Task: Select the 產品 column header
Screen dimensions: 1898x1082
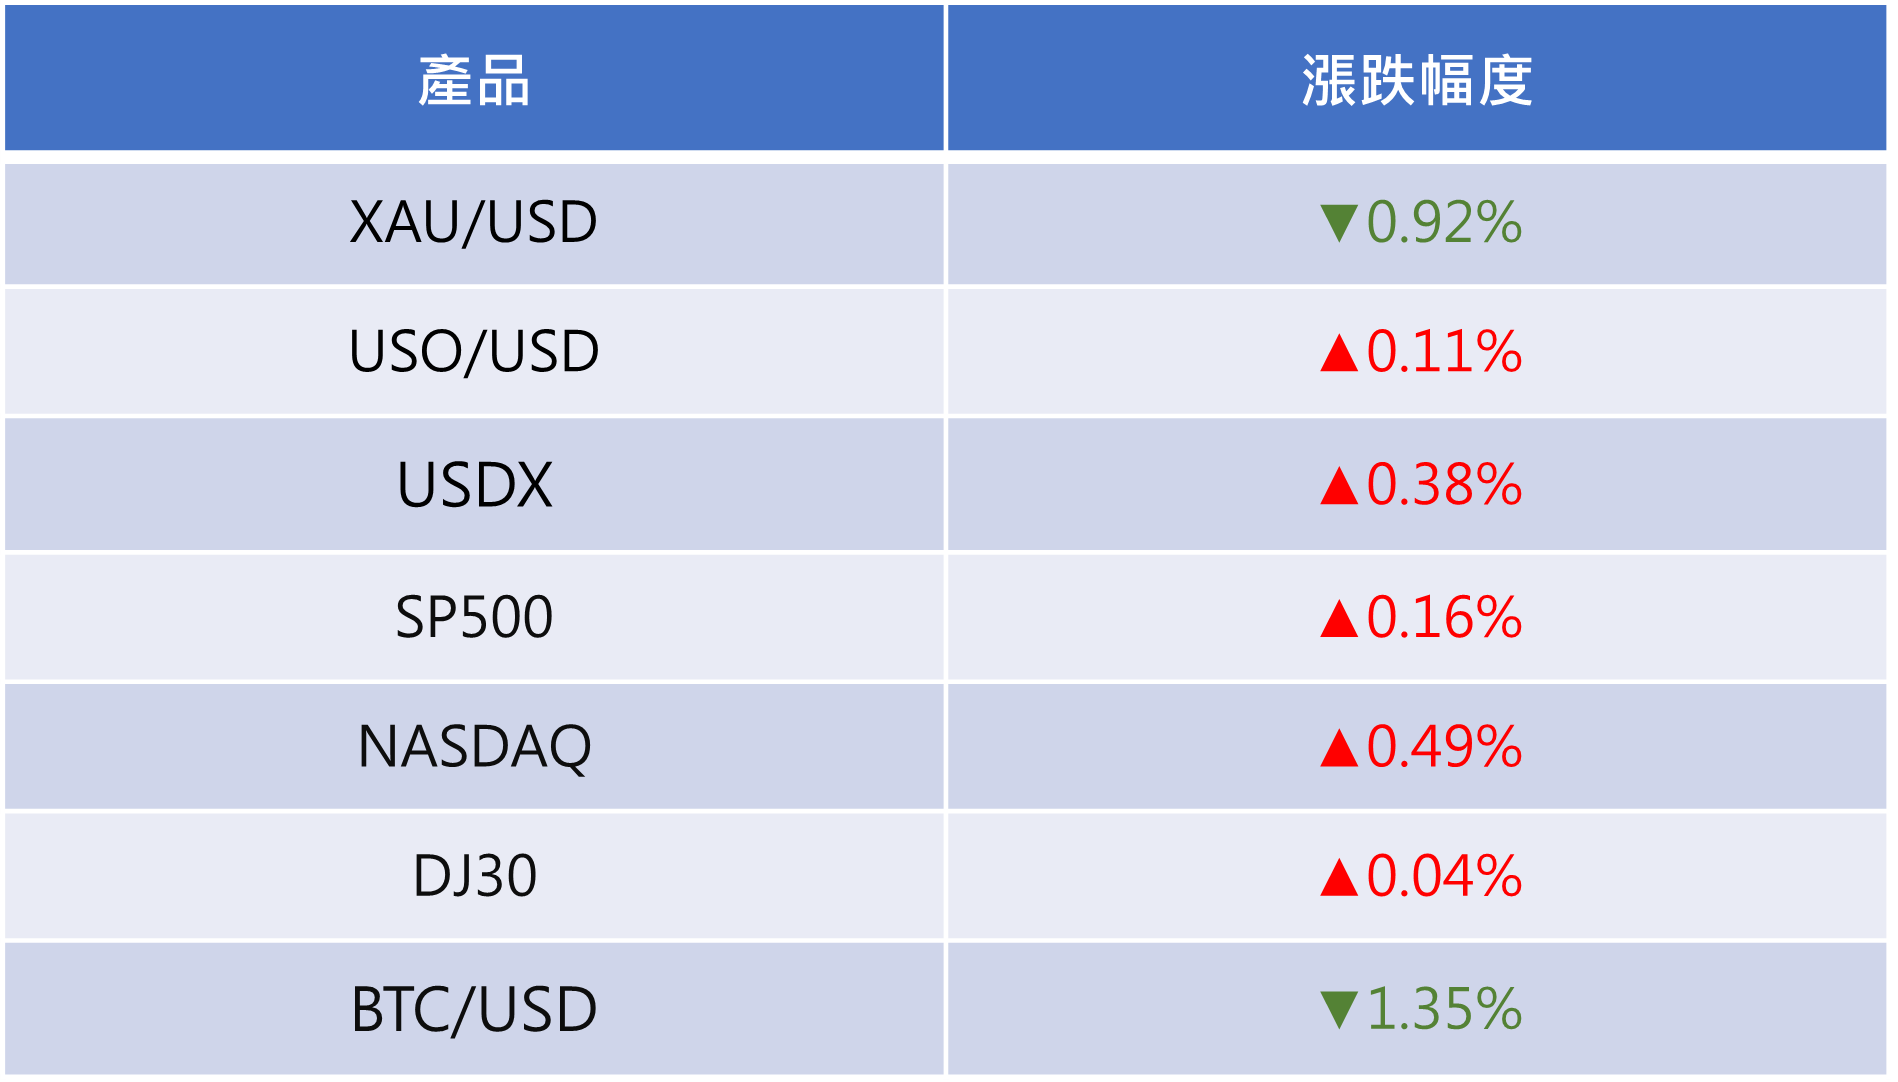Action: pyautogui.click(x=474, y=78)
